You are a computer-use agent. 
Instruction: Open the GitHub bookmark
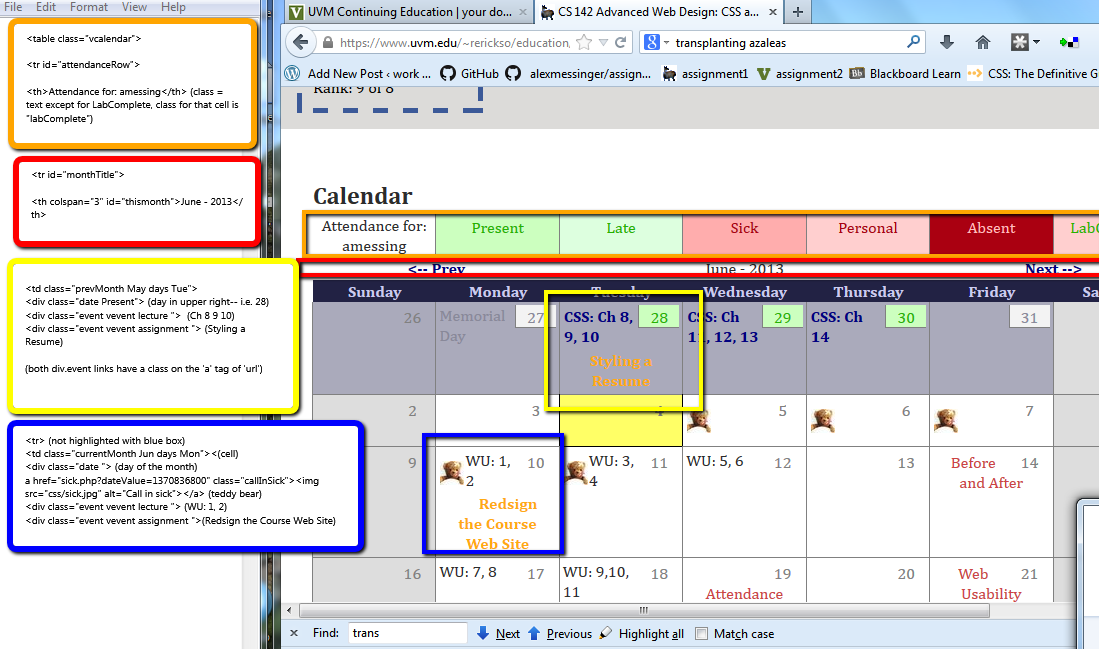[468, 73]
